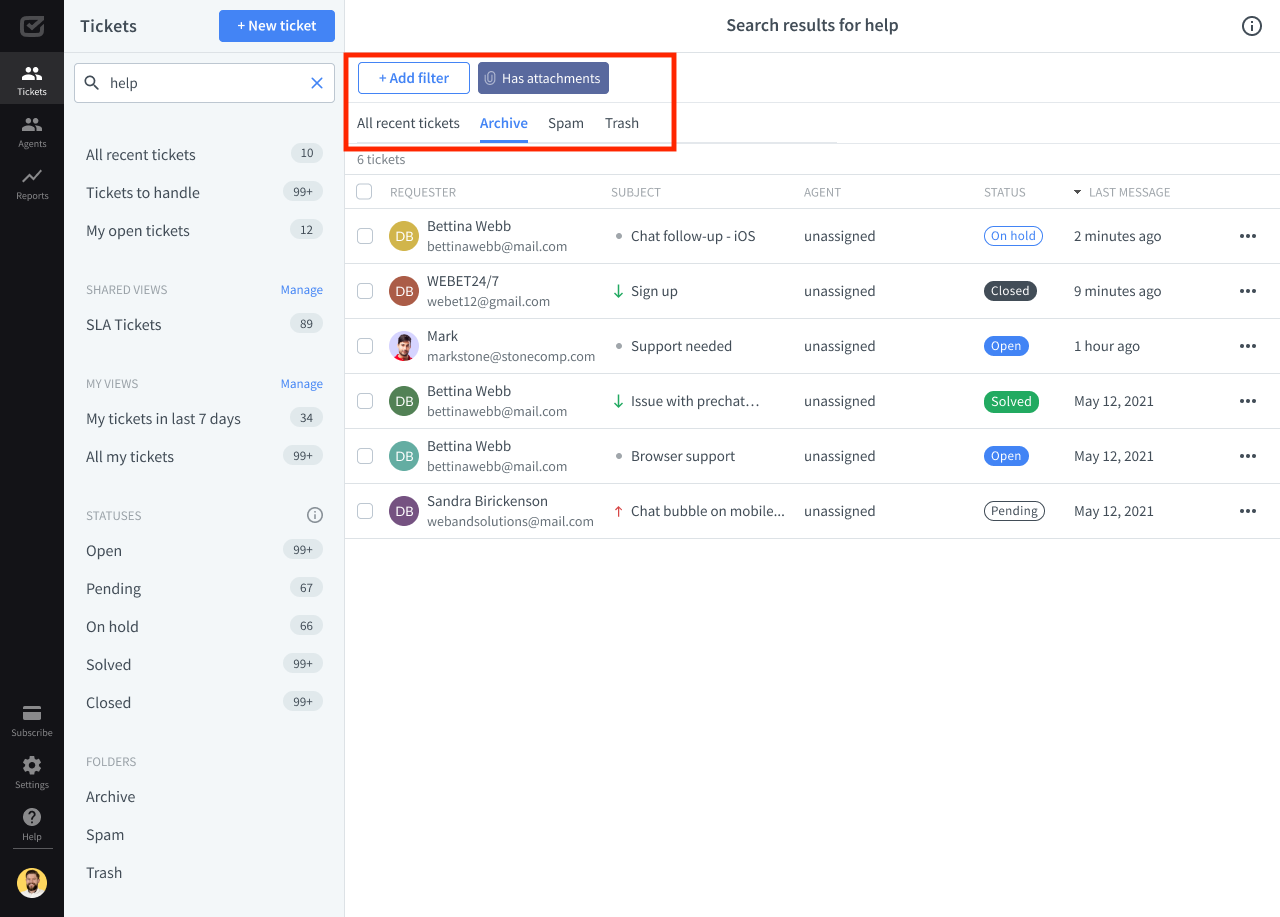
Task: Click the Closed status badge
Action: (1010, 291)
